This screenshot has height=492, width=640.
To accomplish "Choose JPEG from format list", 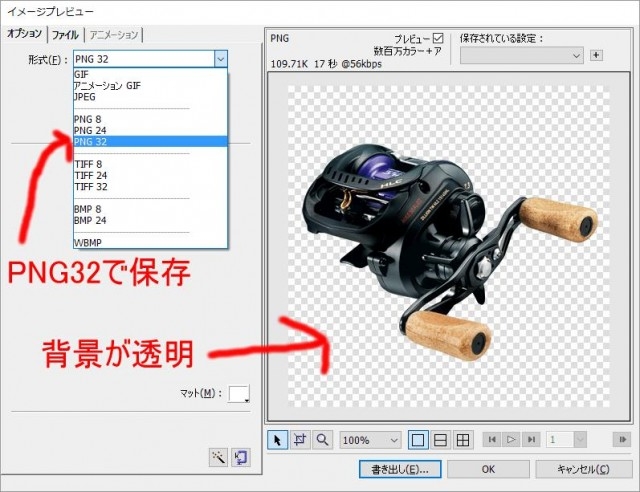I will 150,97.
